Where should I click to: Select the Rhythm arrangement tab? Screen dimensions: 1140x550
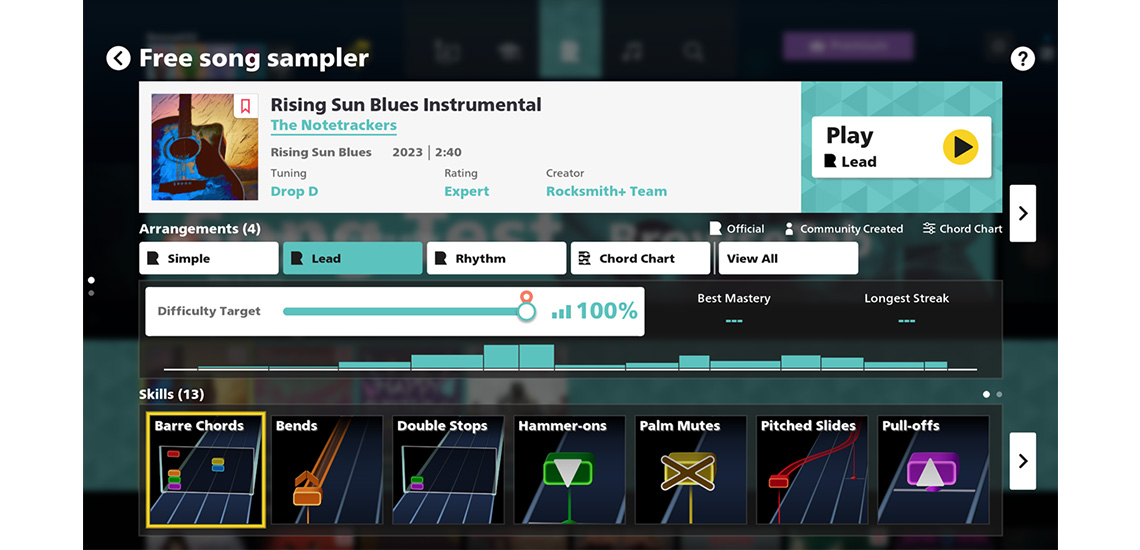click(497, 258)
